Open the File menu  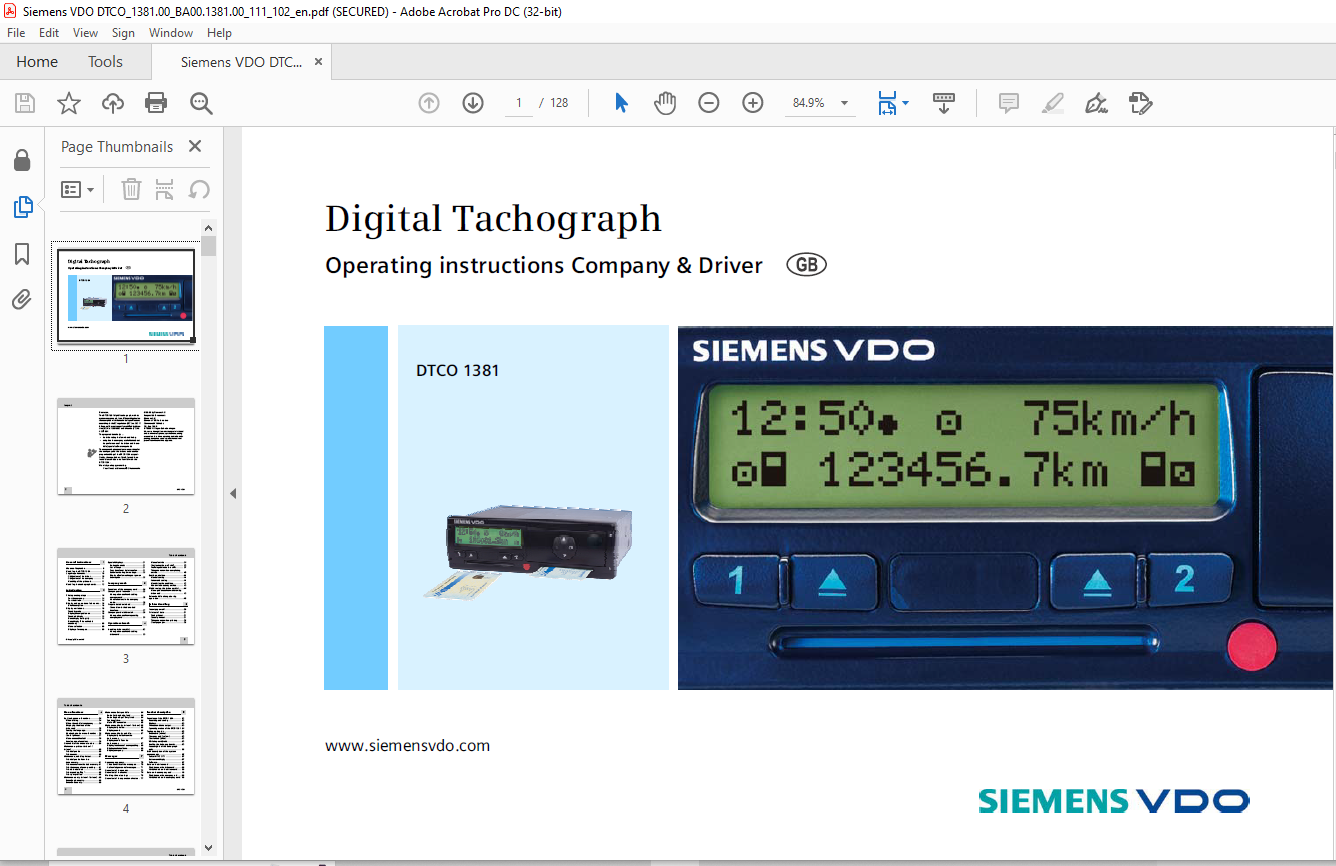pos(16,33)
